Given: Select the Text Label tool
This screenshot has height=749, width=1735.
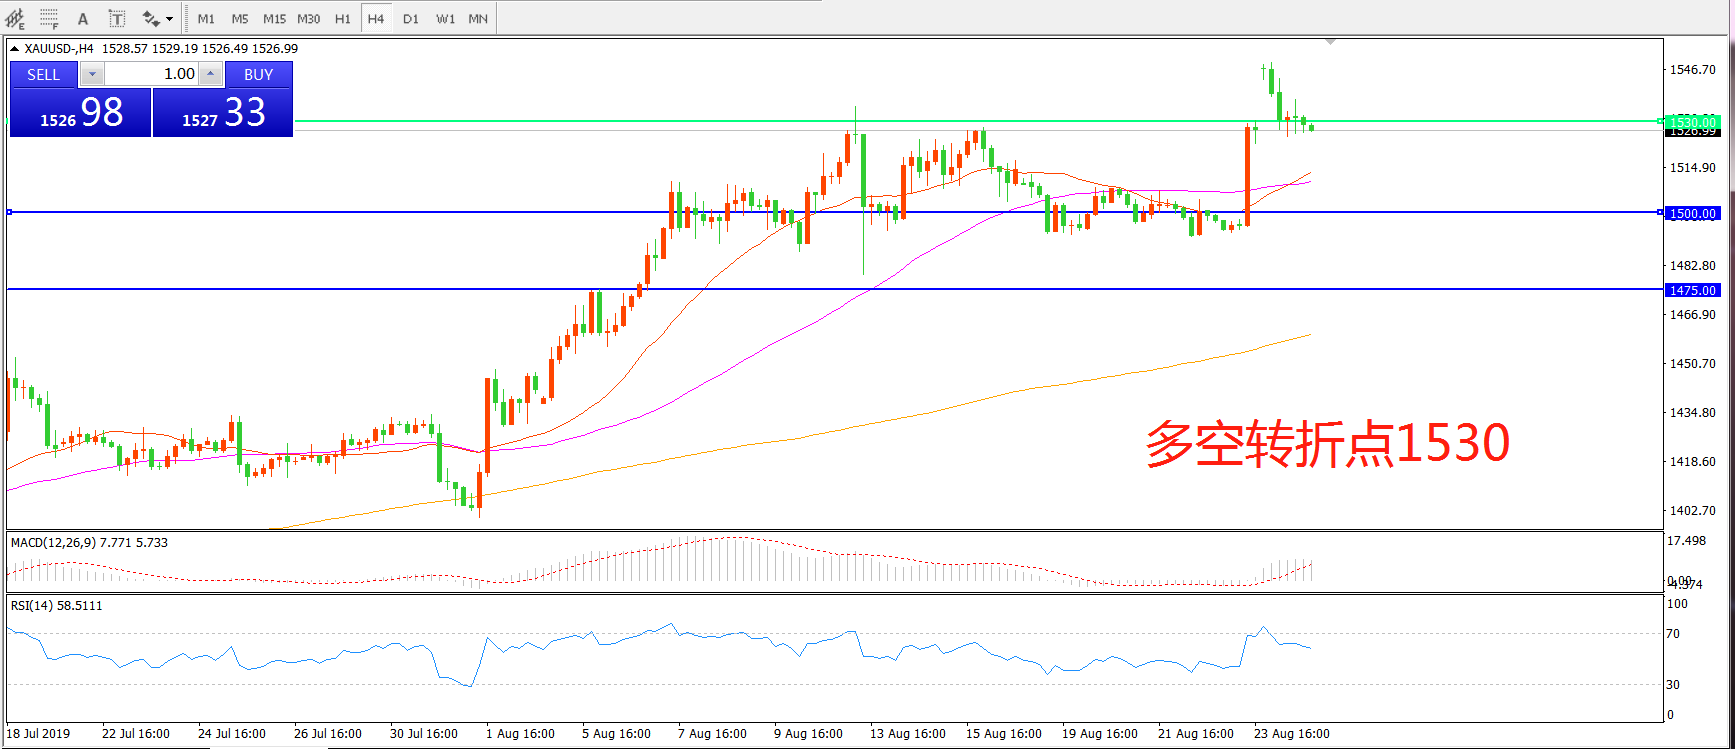Looking at the screenshot, I should tap(117, 18).
